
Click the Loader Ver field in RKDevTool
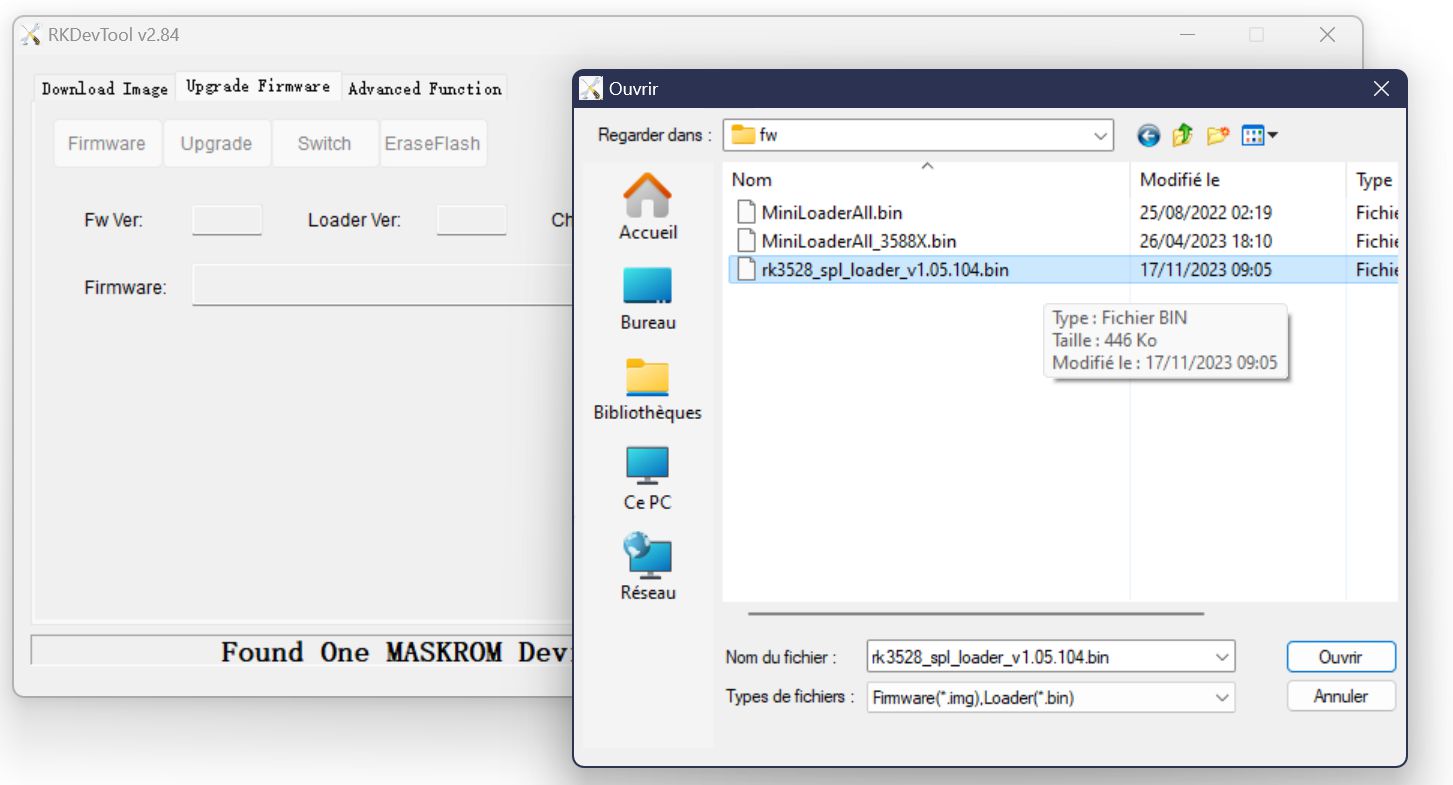point(472,220)
